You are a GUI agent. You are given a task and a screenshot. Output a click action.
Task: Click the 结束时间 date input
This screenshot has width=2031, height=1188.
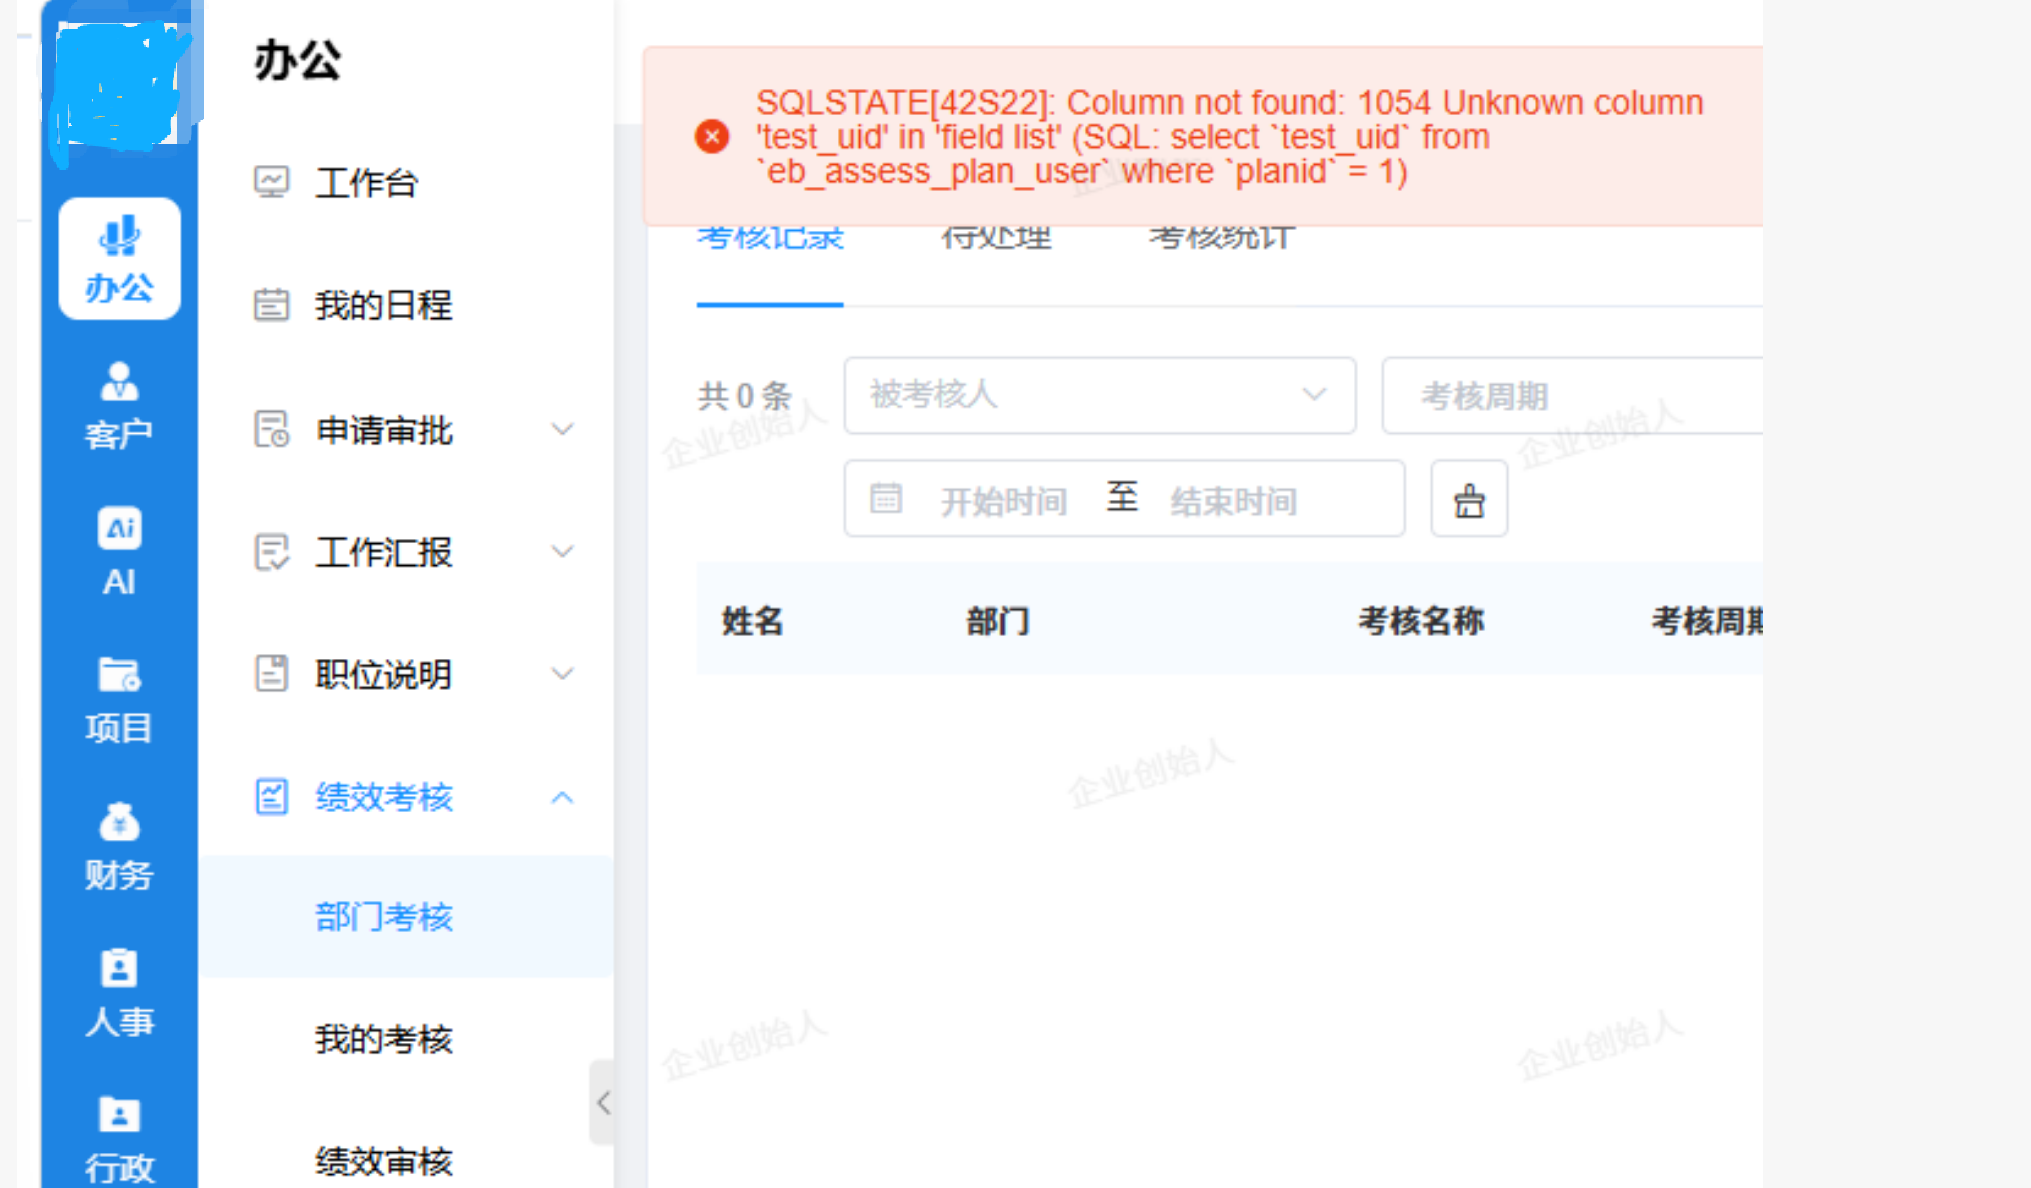point(1234,500)
